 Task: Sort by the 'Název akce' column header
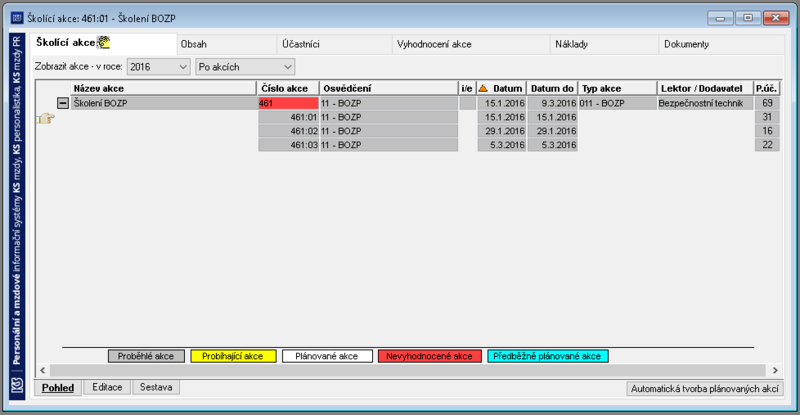(163, 88)
